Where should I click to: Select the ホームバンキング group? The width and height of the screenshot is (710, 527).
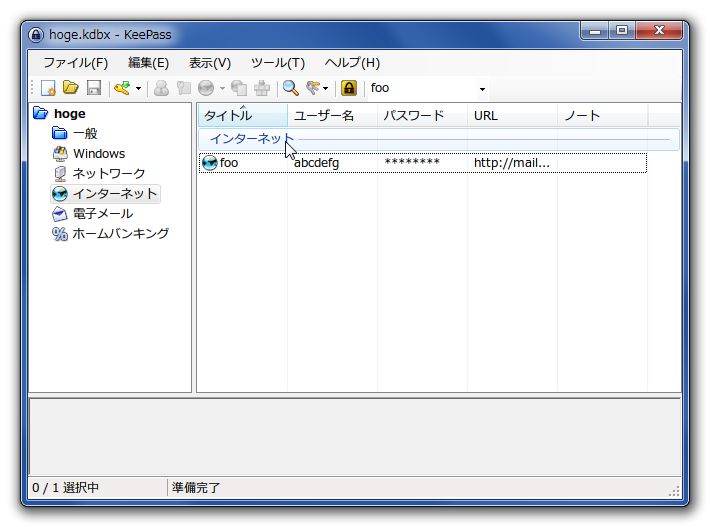tap(120, 234)
